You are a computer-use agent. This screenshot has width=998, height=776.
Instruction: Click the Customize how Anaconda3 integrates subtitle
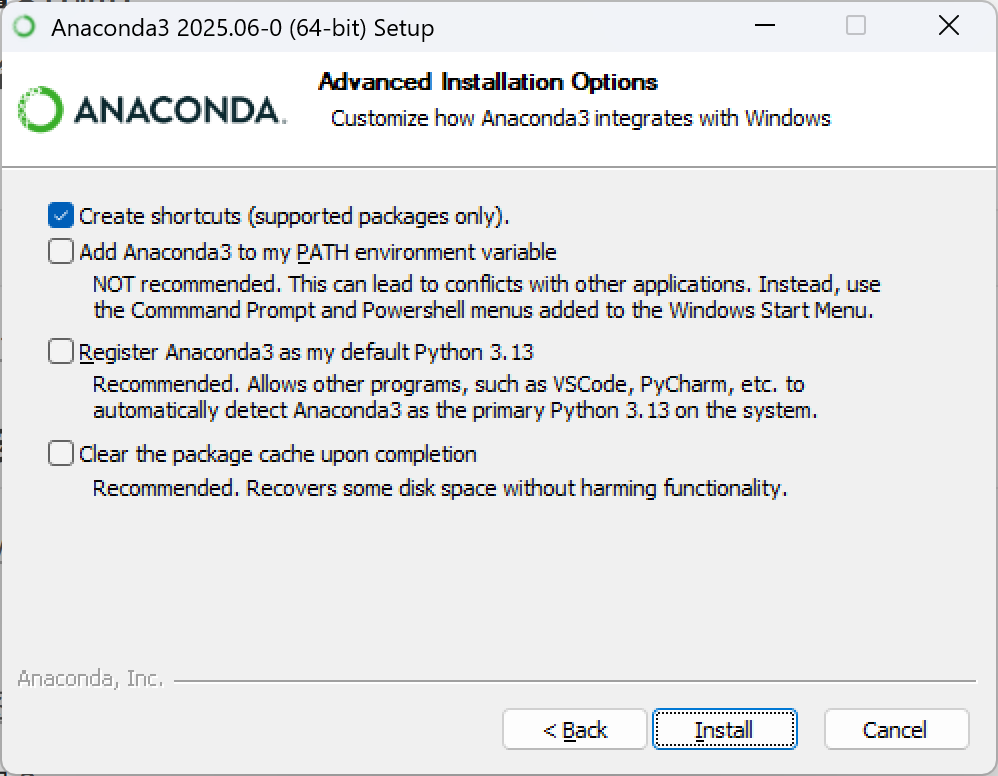[580, 119]
